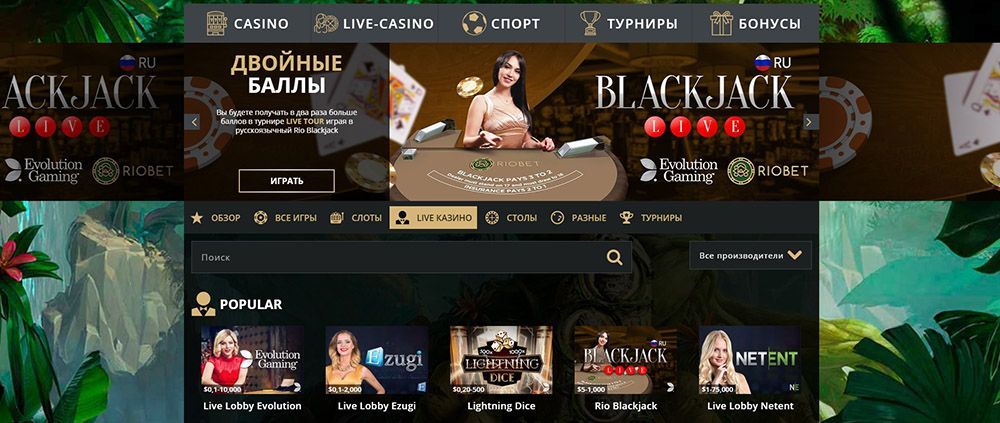Open the Слоты games tab

[356, 218]
